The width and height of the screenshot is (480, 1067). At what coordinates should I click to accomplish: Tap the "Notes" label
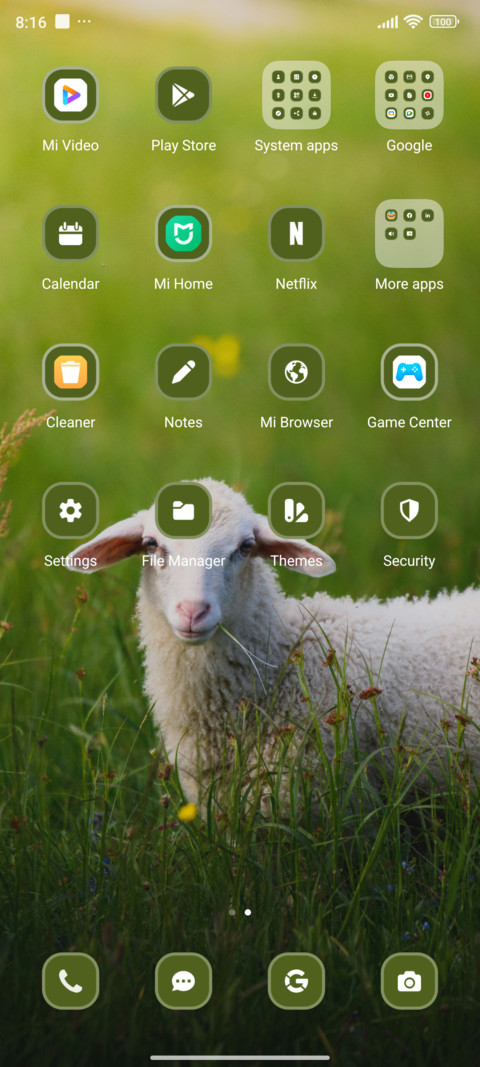click(x=183, y=423)
